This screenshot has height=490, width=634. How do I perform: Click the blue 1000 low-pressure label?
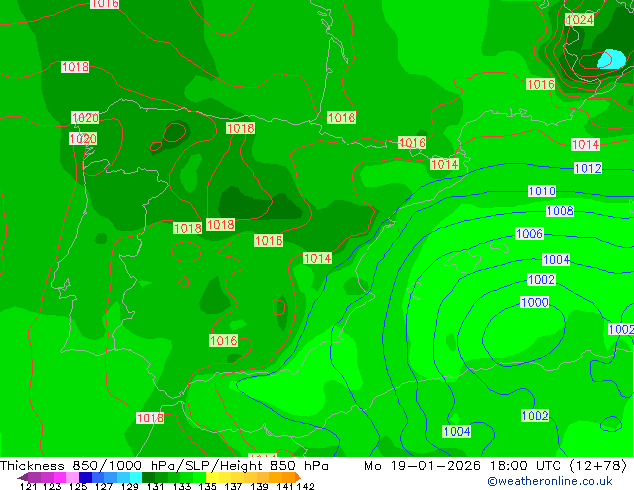[x=535, y=302]
